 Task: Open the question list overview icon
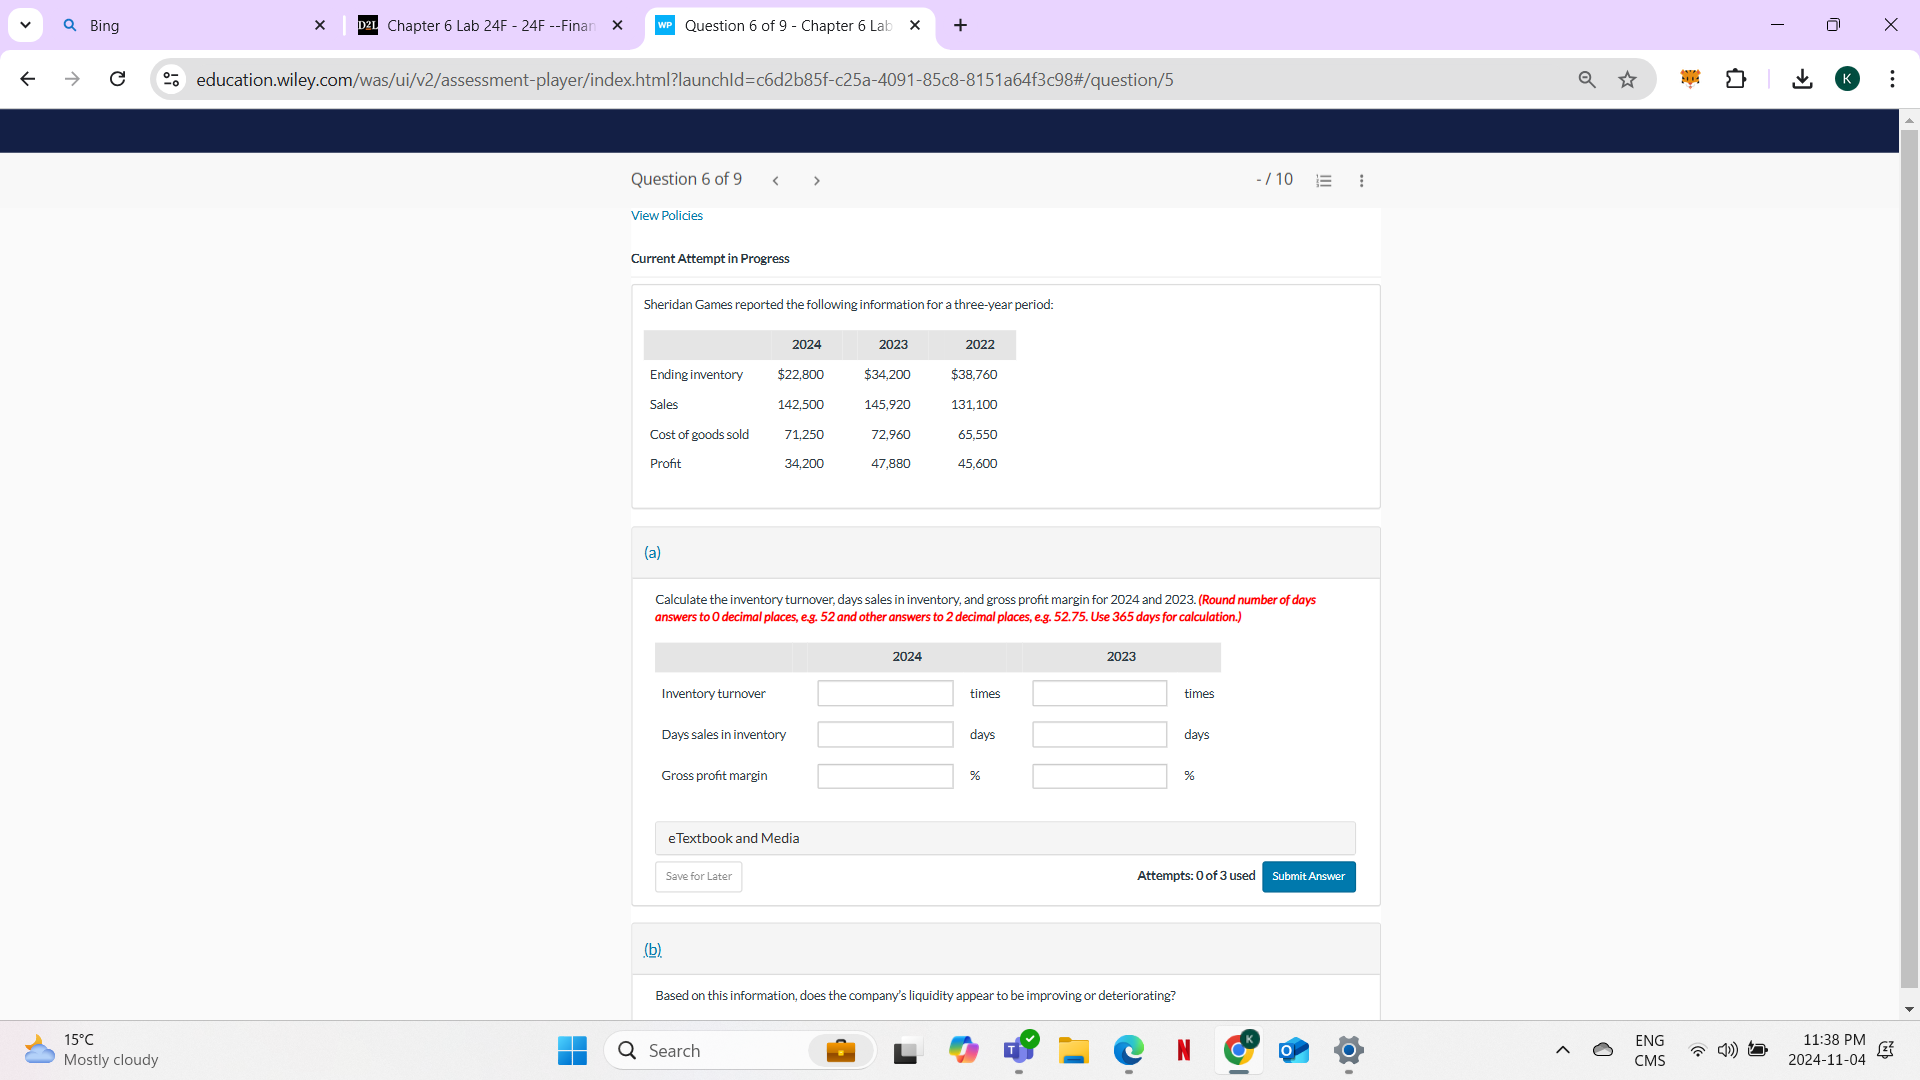[x=1324, y=180]
